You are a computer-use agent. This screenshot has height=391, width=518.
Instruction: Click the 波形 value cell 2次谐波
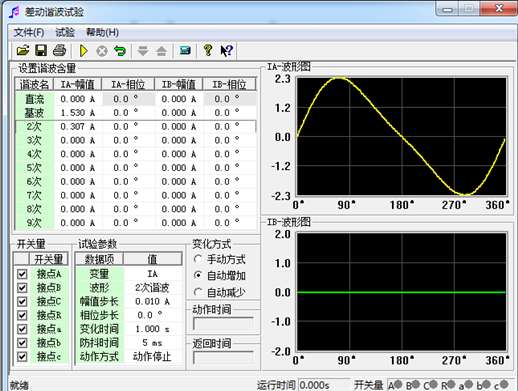[153, 288]
